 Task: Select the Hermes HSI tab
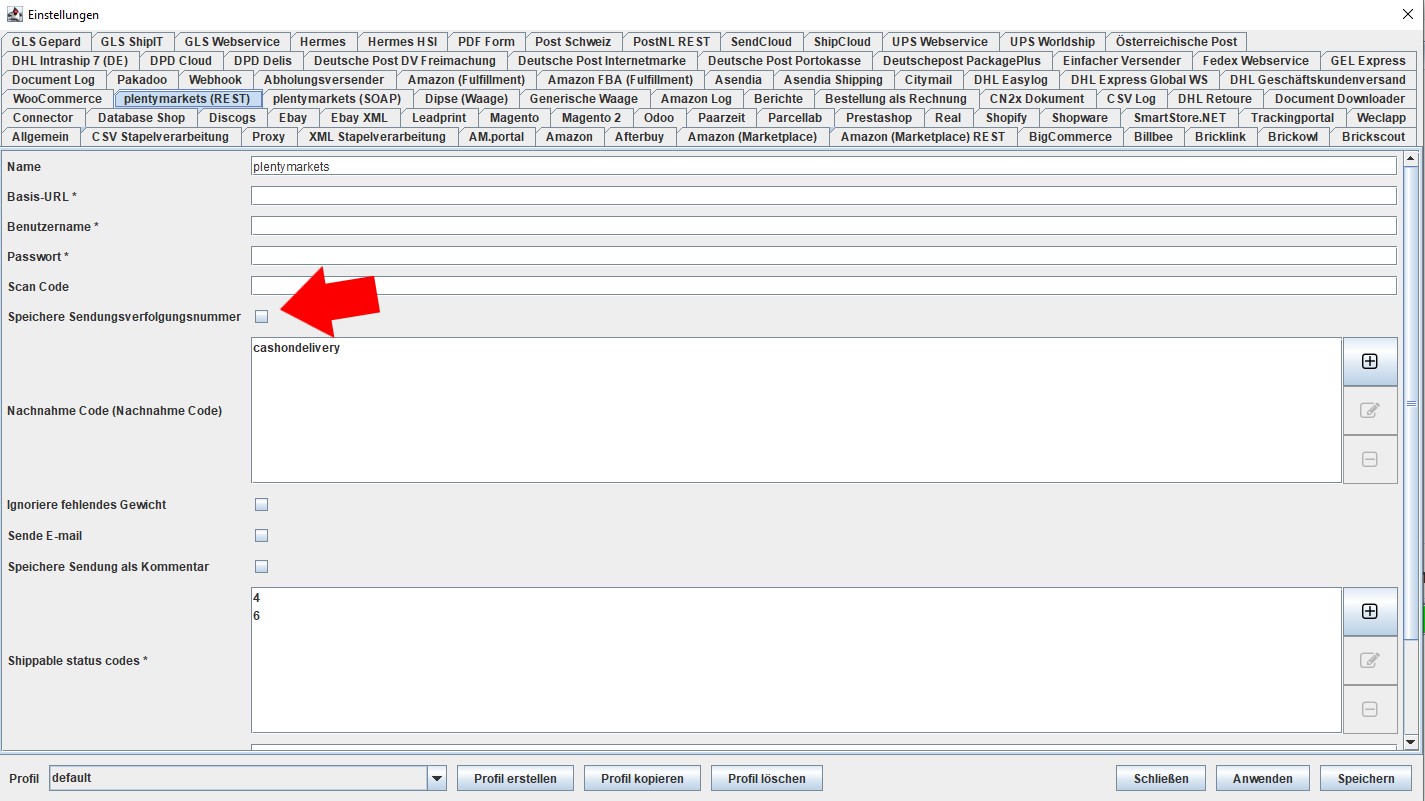point(402,42)
